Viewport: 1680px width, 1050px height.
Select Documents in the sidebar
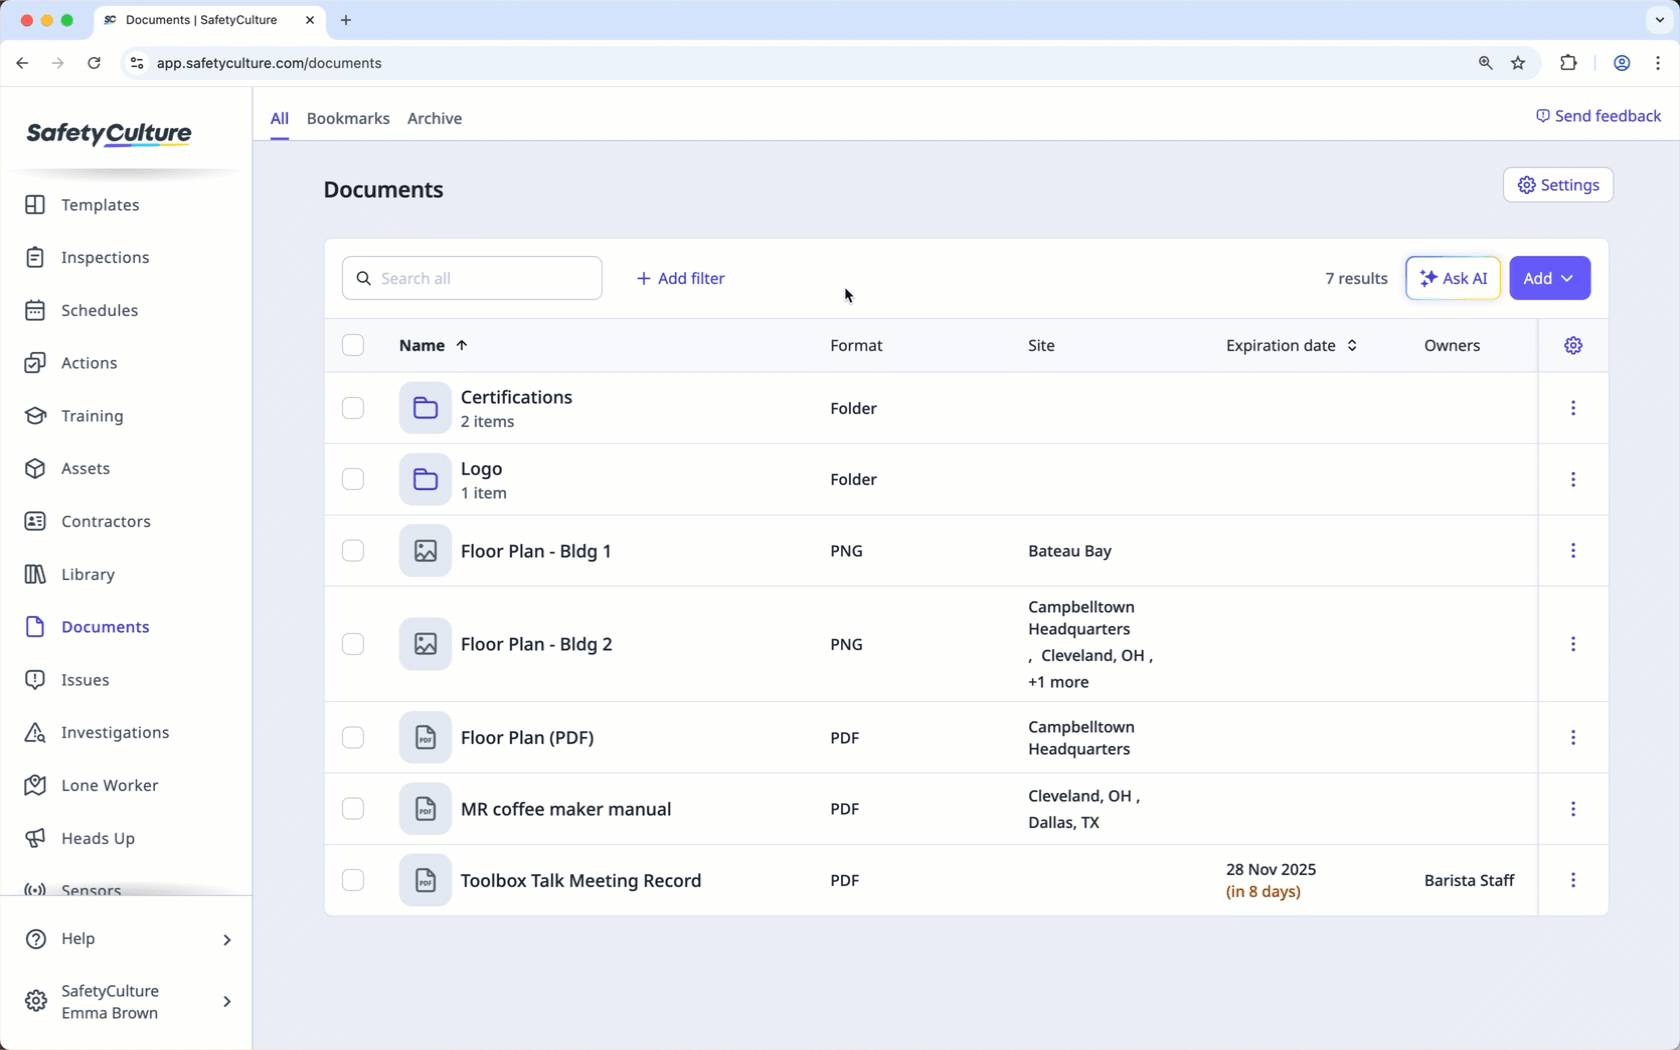104,627
